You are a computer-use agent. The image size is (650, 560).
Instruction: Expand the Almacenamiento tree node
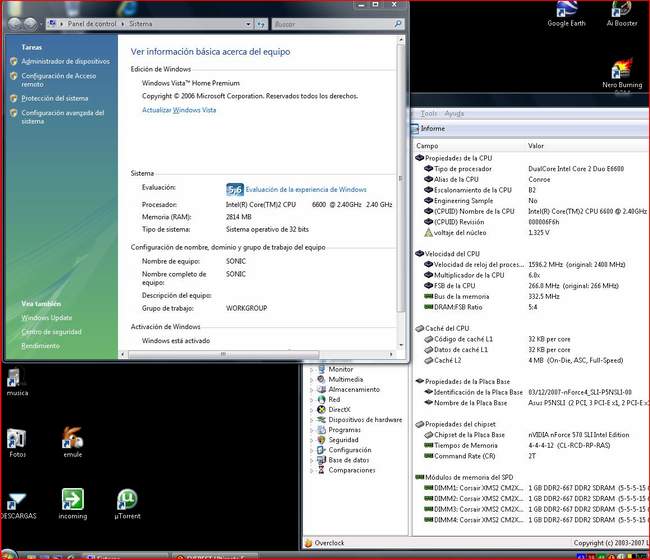click(x=311, y=389)
